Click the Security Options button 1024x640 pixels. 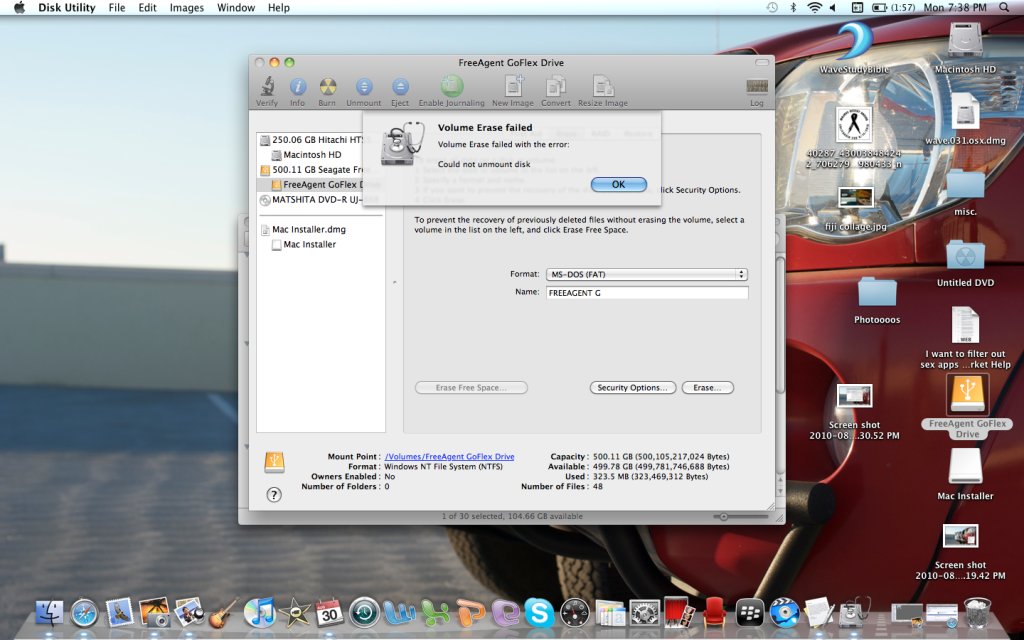[632, 388]
